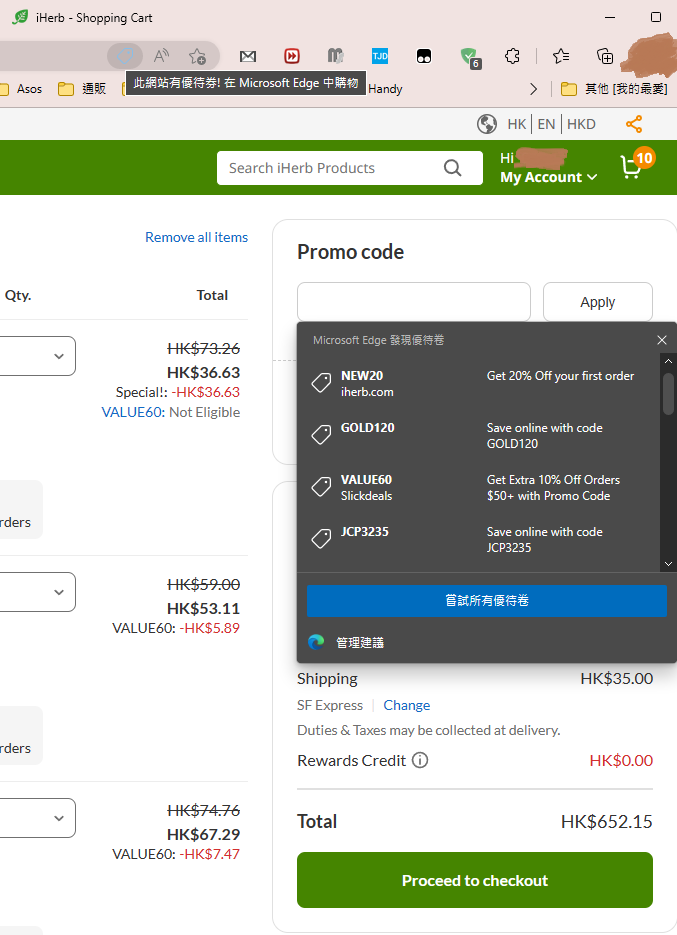Click the blue TJD extension icon
The image size is (677, 935).
[x=379, y=56]
